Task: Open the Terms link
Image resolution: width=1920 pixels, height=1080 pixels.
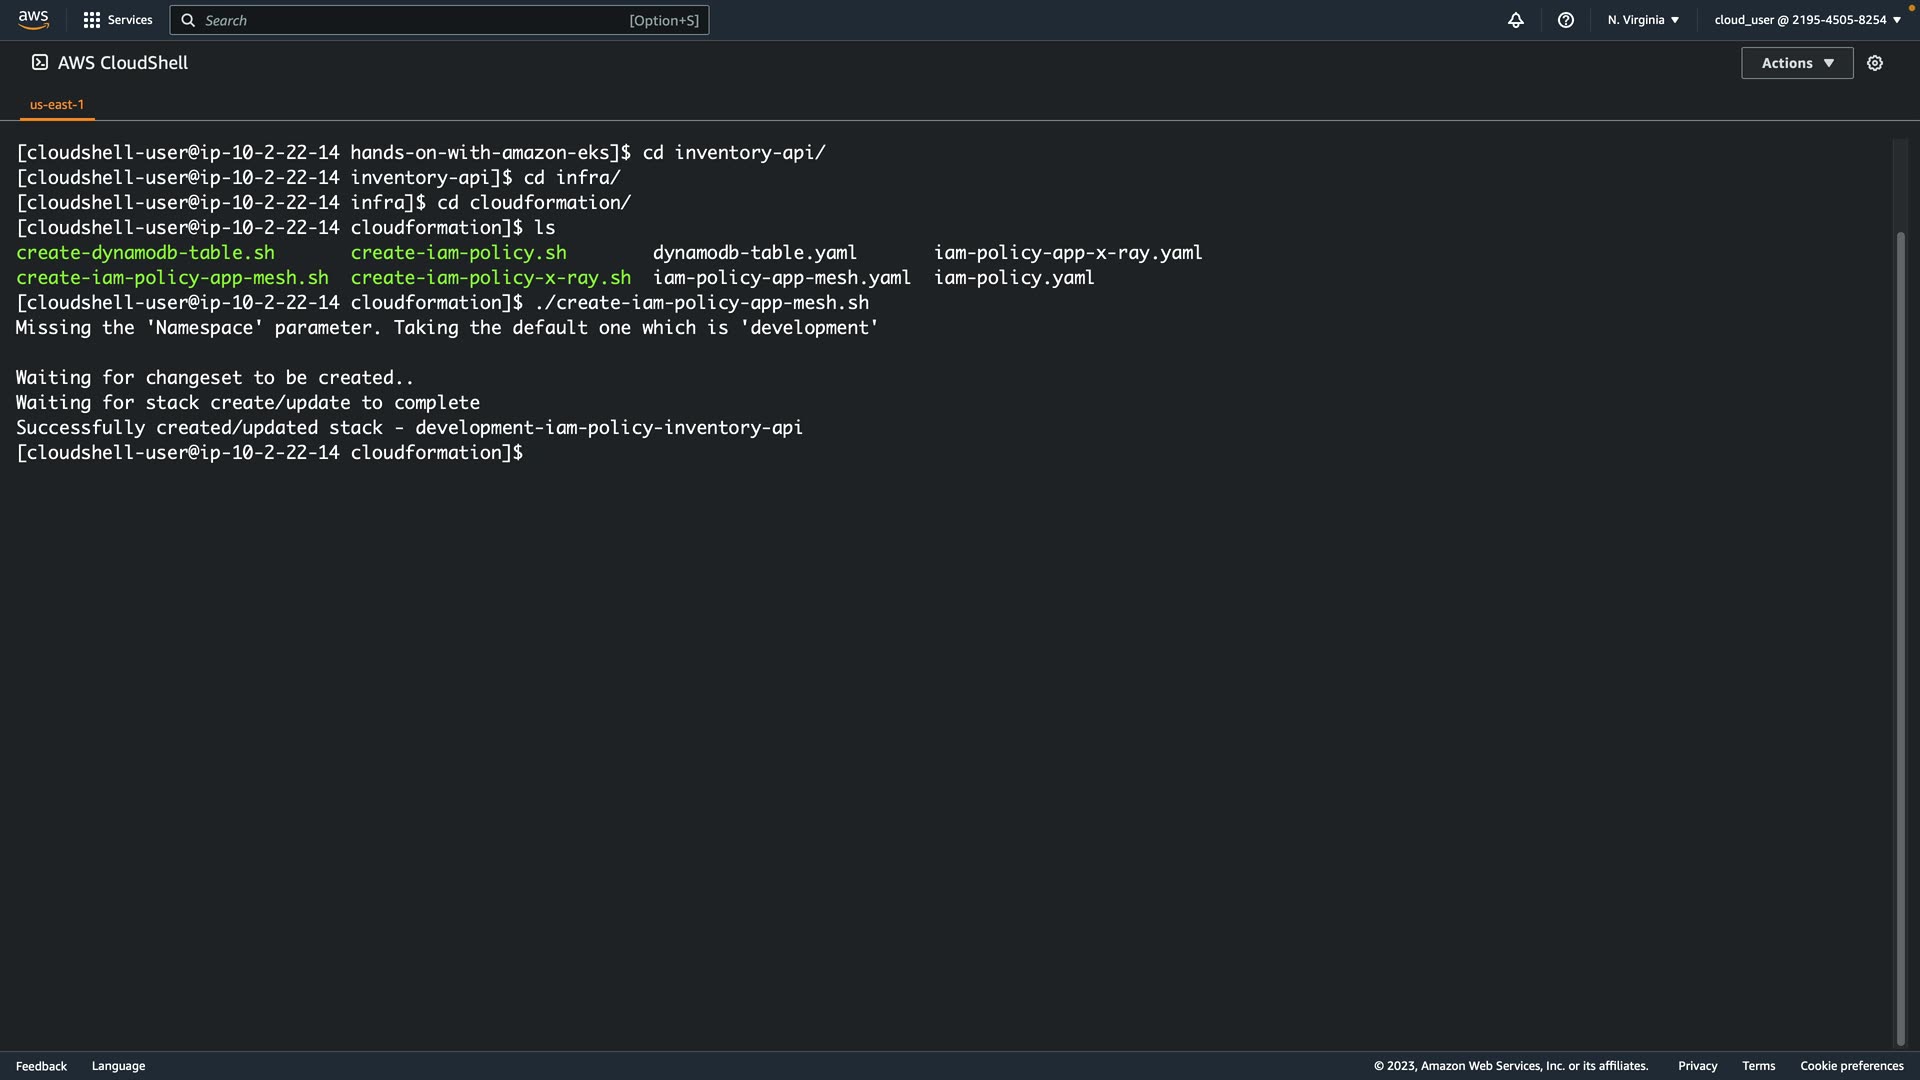Action: (1758, 1066)
